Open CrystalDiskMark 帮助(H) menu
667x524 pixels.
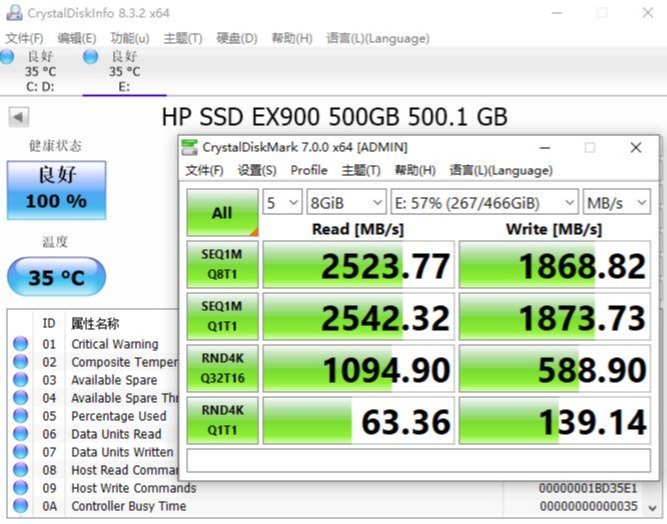tap(415, 170)
